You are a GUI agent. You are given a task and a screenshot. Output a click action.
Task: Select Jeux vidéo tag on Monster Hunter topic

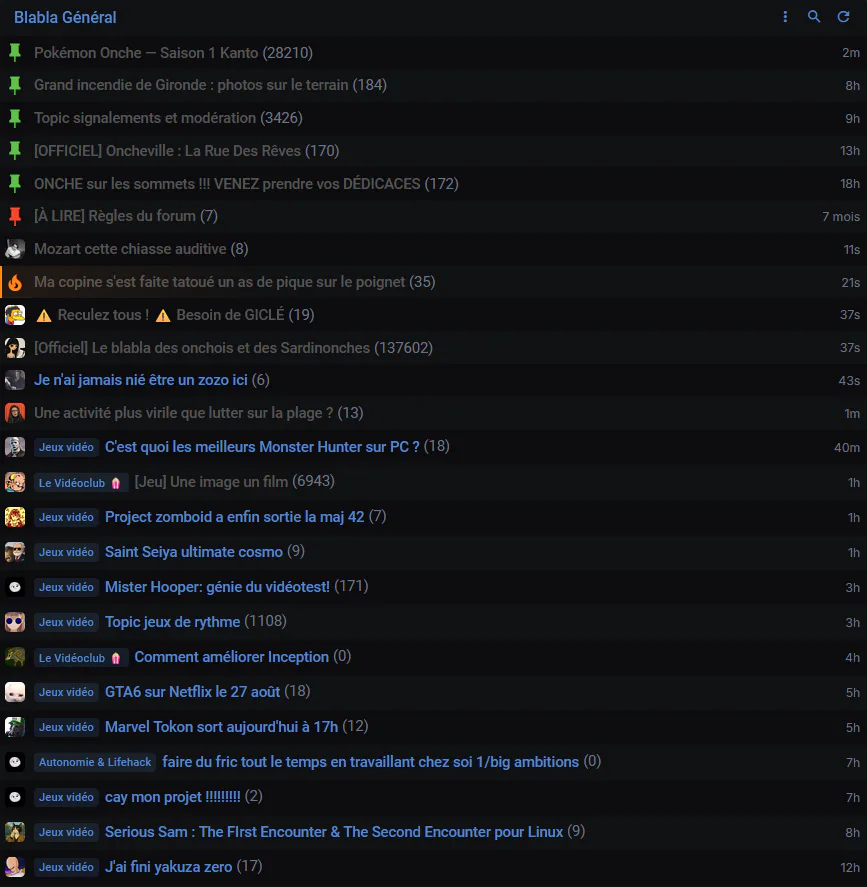(x=66, y=447)
